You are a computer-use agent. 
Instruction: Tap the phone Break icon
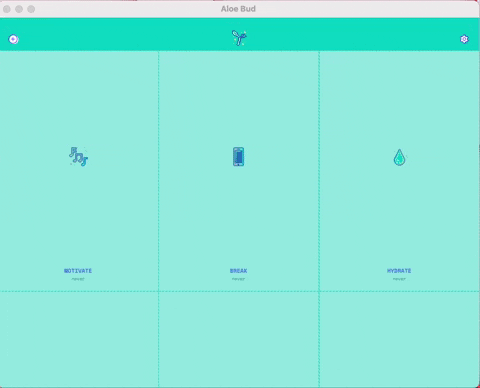point(238,157)
